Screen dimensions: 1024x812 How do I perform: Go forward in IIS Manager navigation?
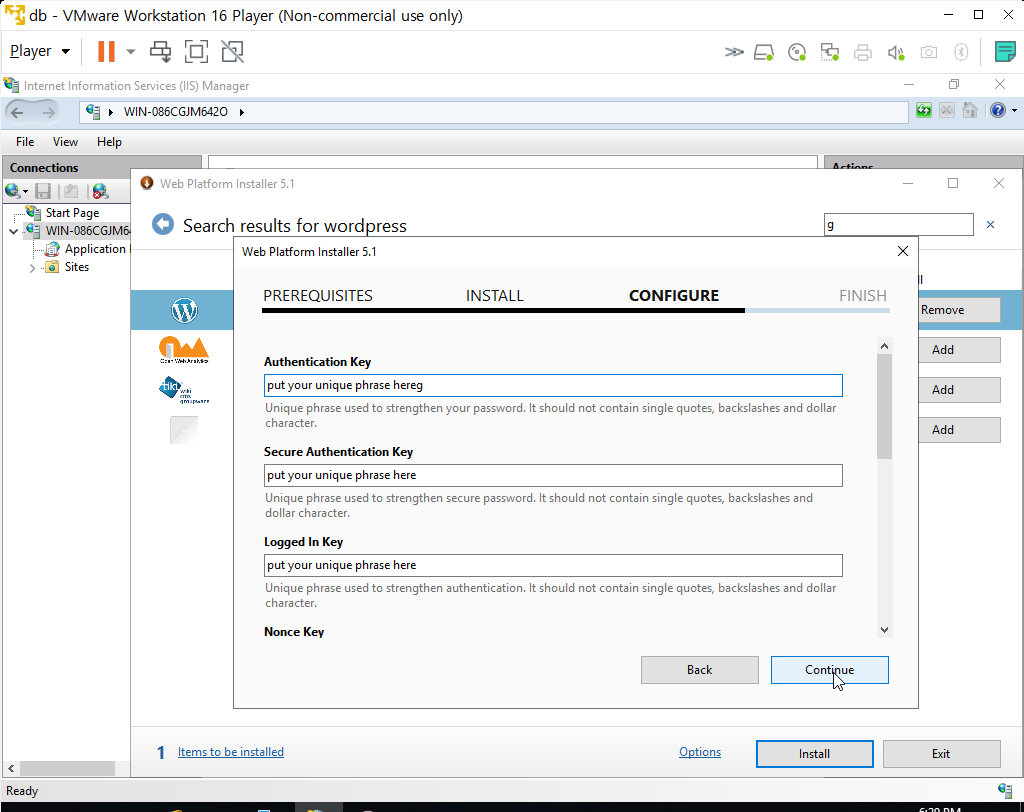point(48,112)
